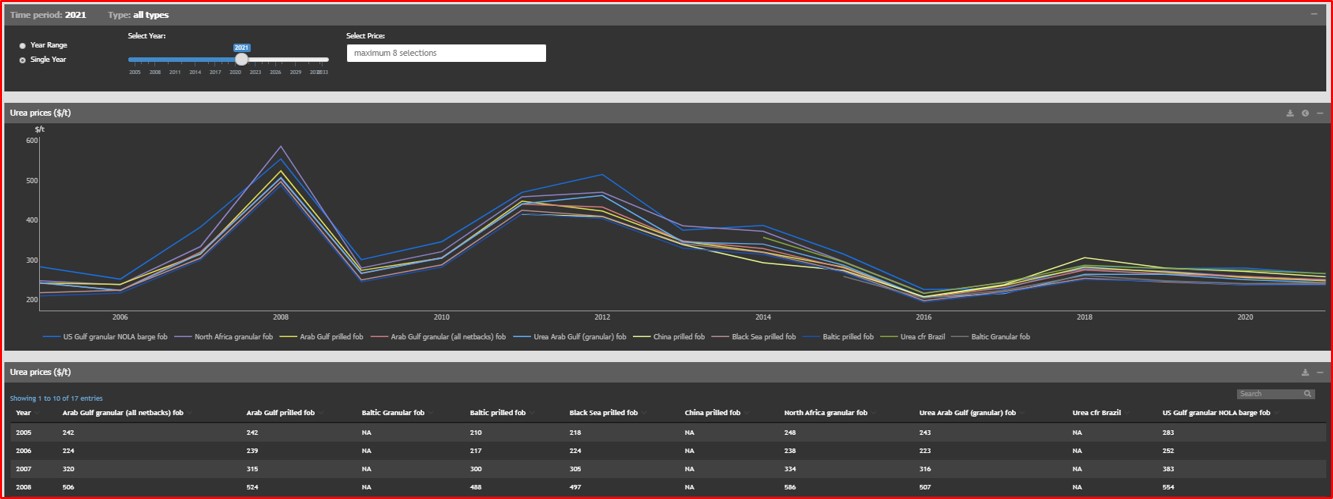Click the table Search input field
Image resolution: width=1333 pixels, height=499 pixels.
point(1269,394)
